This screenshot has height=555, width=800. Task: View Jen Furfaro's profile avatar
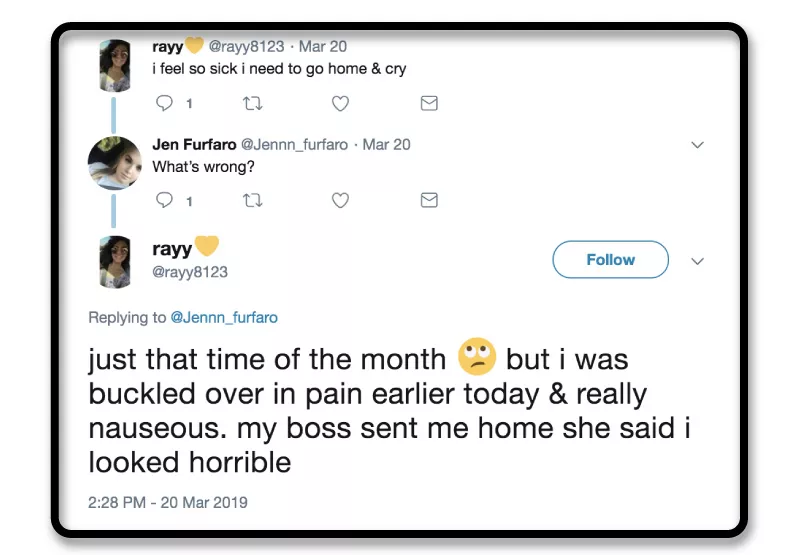pos(114,161)
